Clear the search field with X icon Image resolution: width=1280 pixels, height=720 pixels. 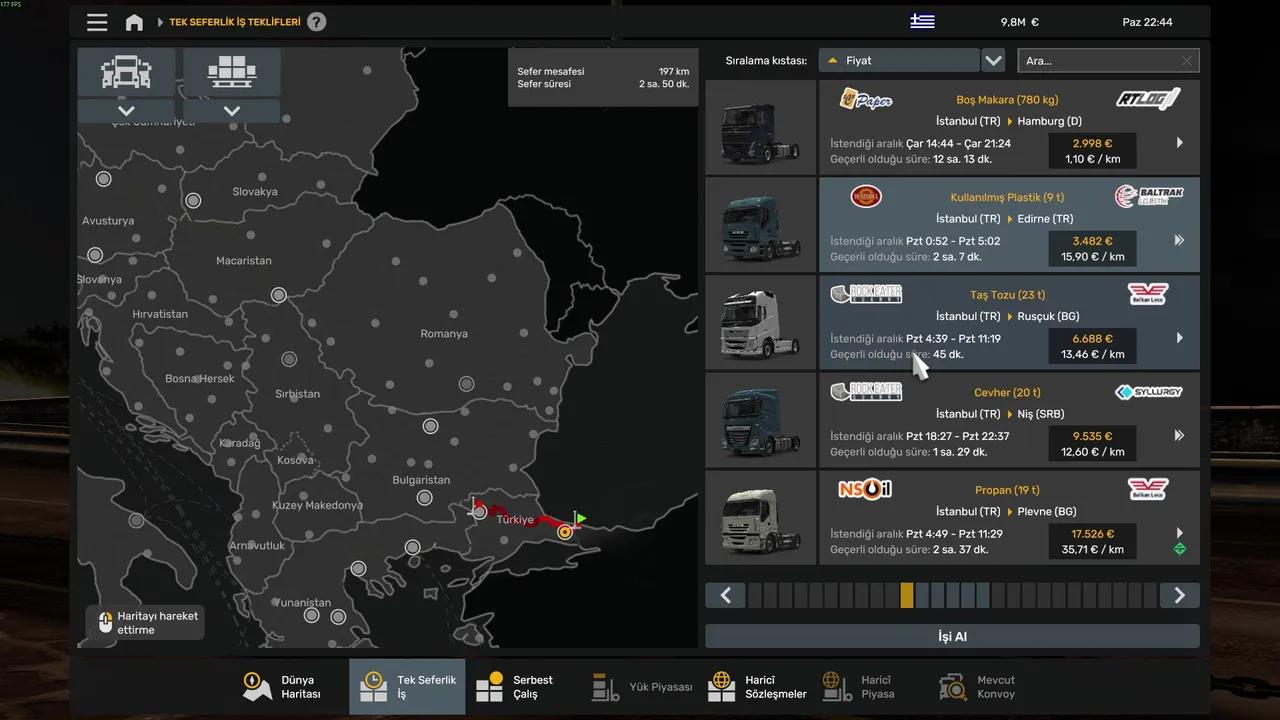(x=1186, y=61)
